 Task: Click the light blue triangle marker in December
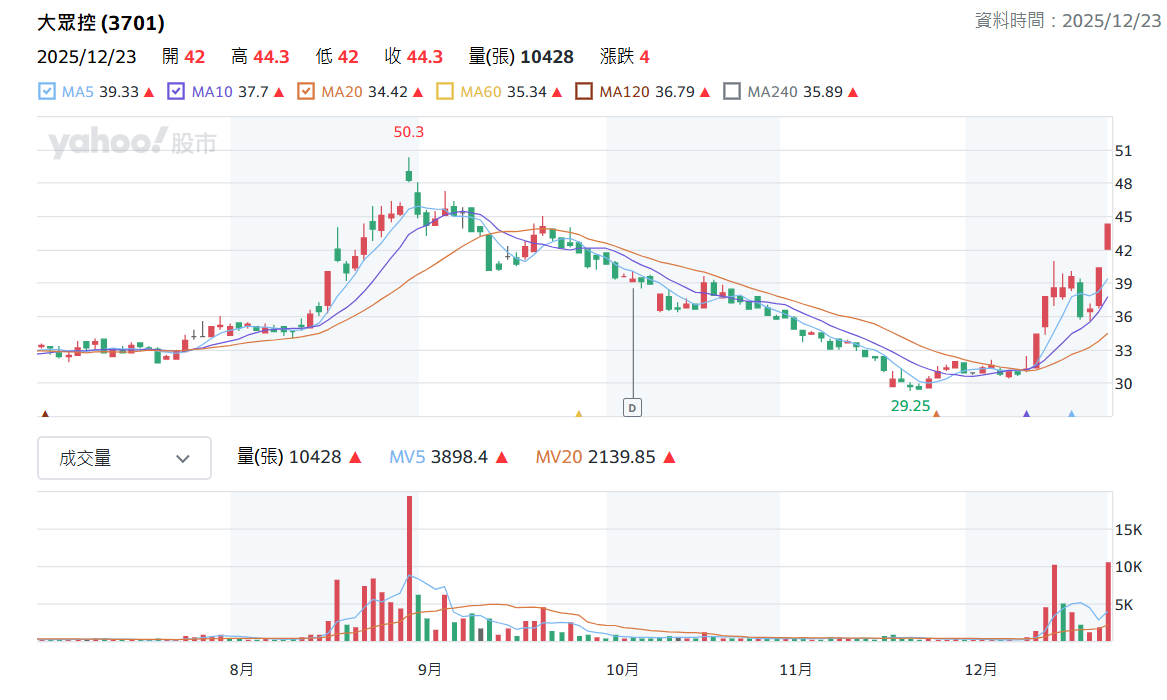pyautogui.click(x=1072, y=413)
